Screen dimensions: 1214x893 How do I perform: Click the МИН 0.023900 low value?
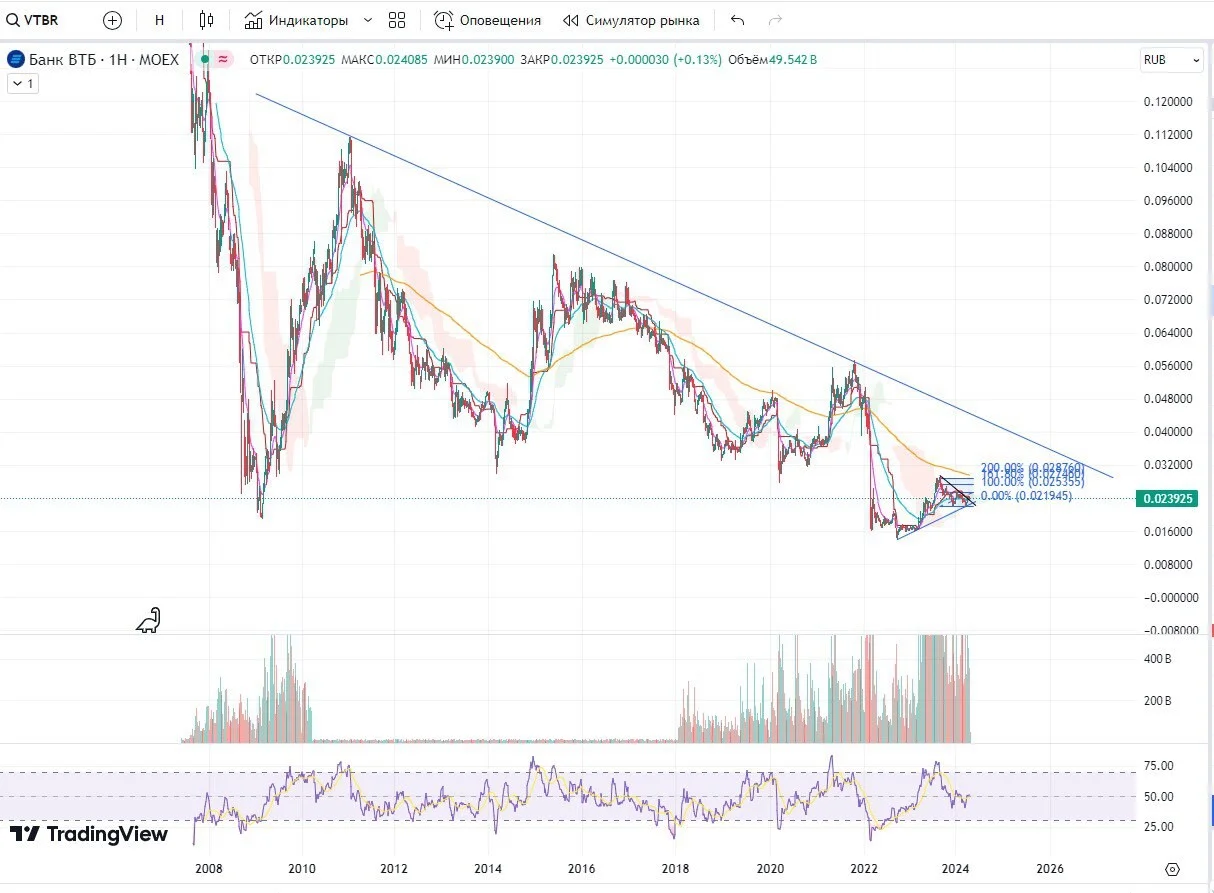(474, 60)
